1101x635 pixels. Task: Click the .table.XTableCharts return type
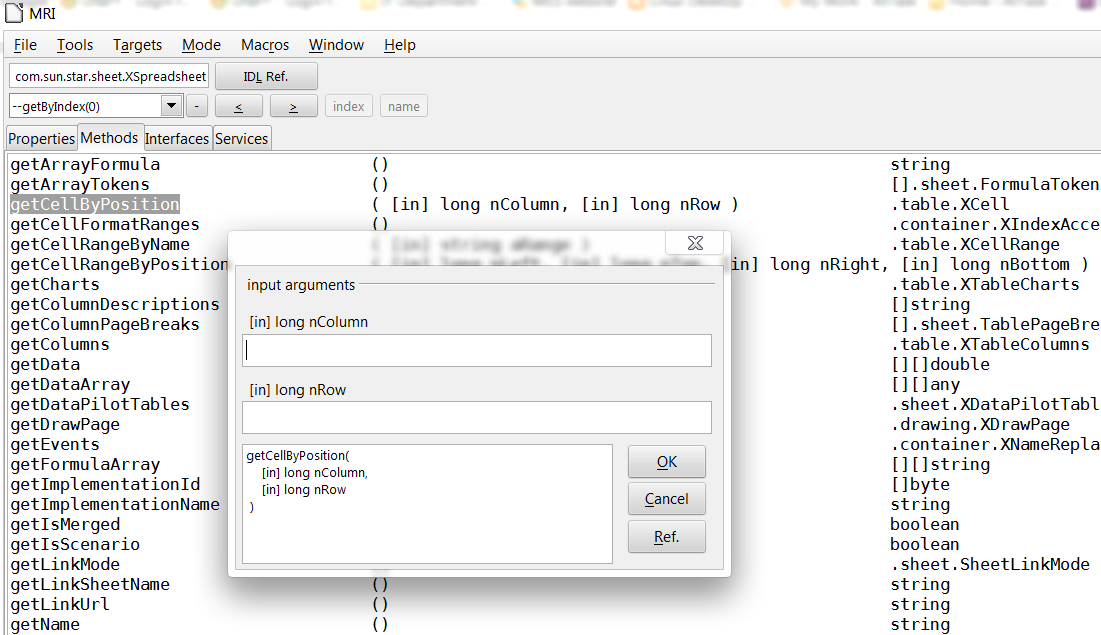(985, 284)
